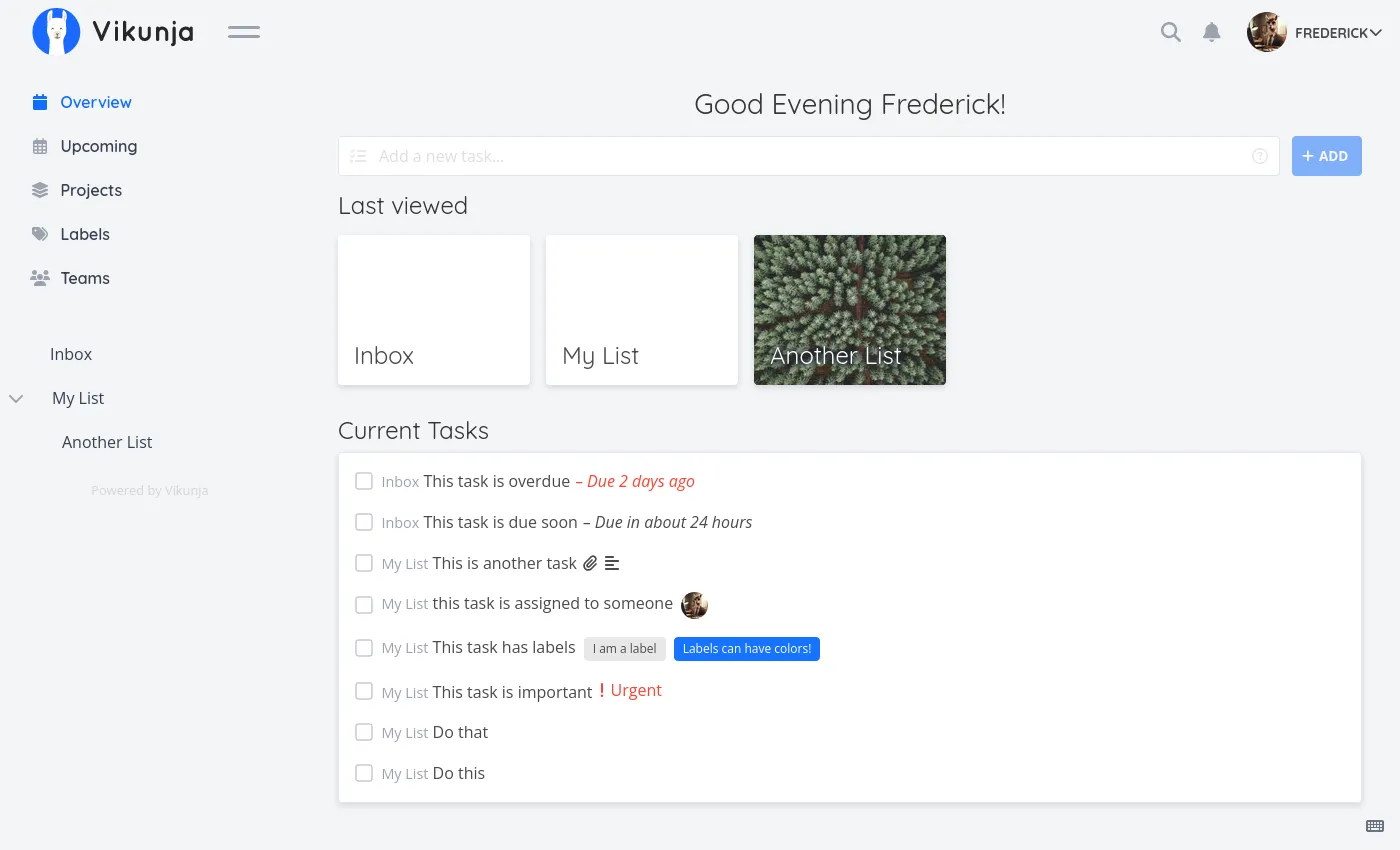Select the Teams icon in the sidebar
The height and width of the screenshot is (850, 1400).
point(39,278)
